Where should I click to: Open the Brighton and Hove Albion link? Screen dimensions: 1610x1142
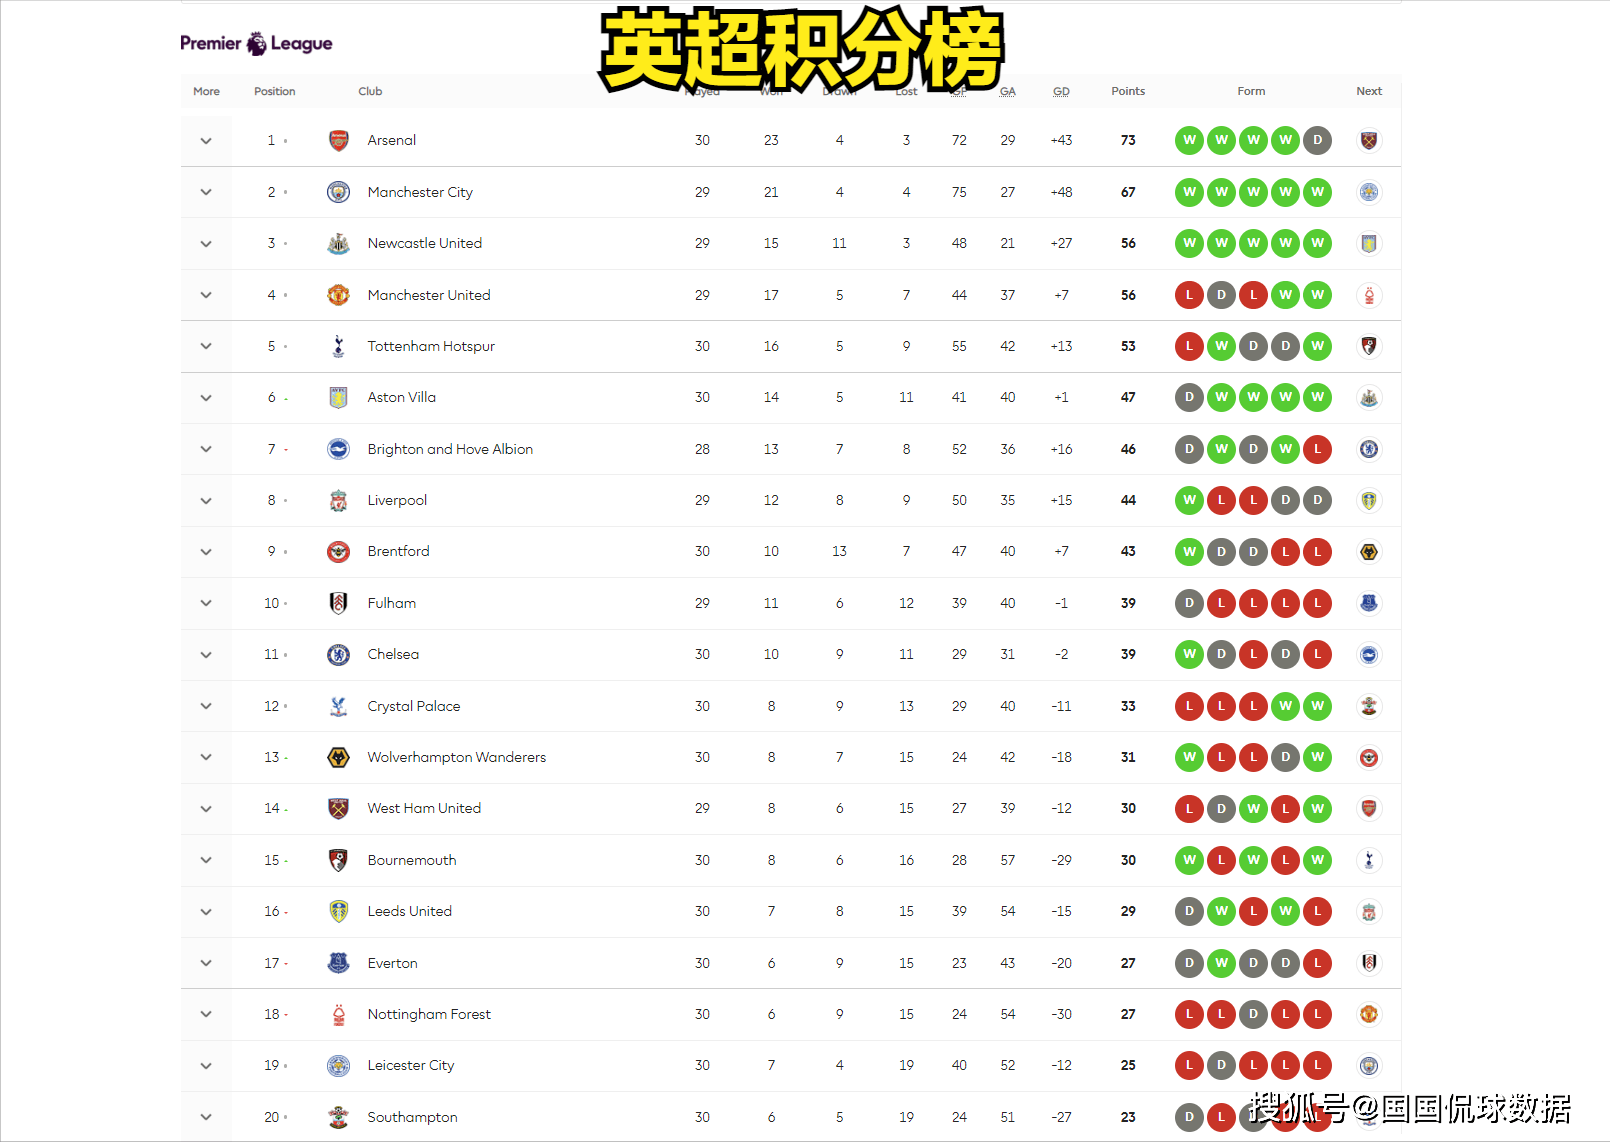[450, 449]
